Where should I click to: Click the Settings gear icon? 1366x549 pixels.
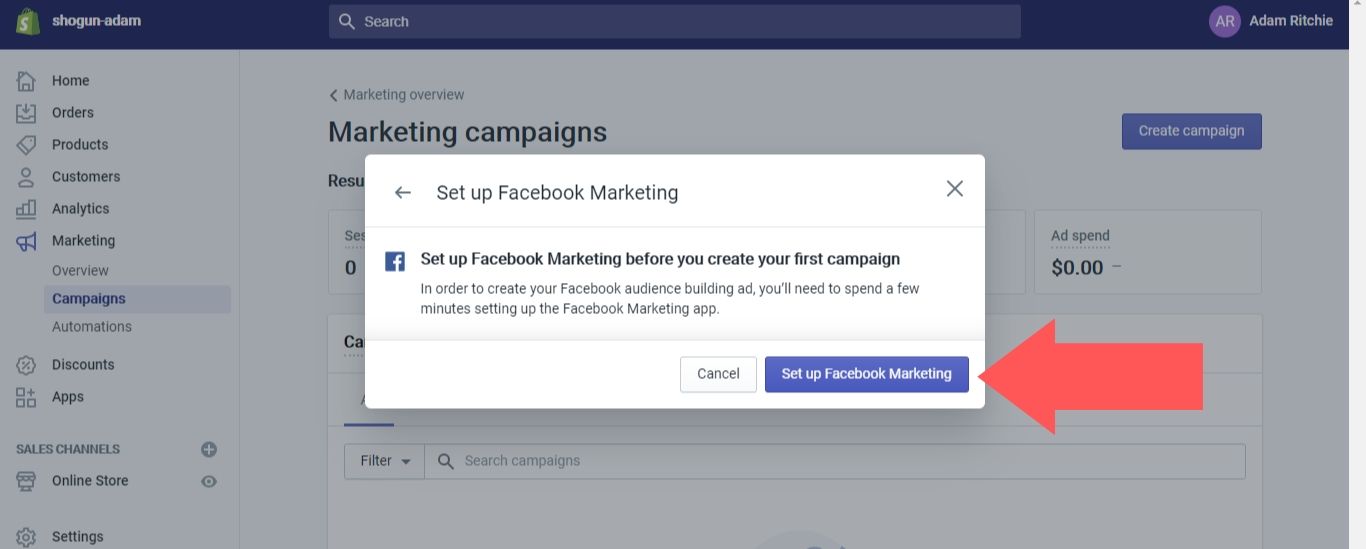click(27, 537)
